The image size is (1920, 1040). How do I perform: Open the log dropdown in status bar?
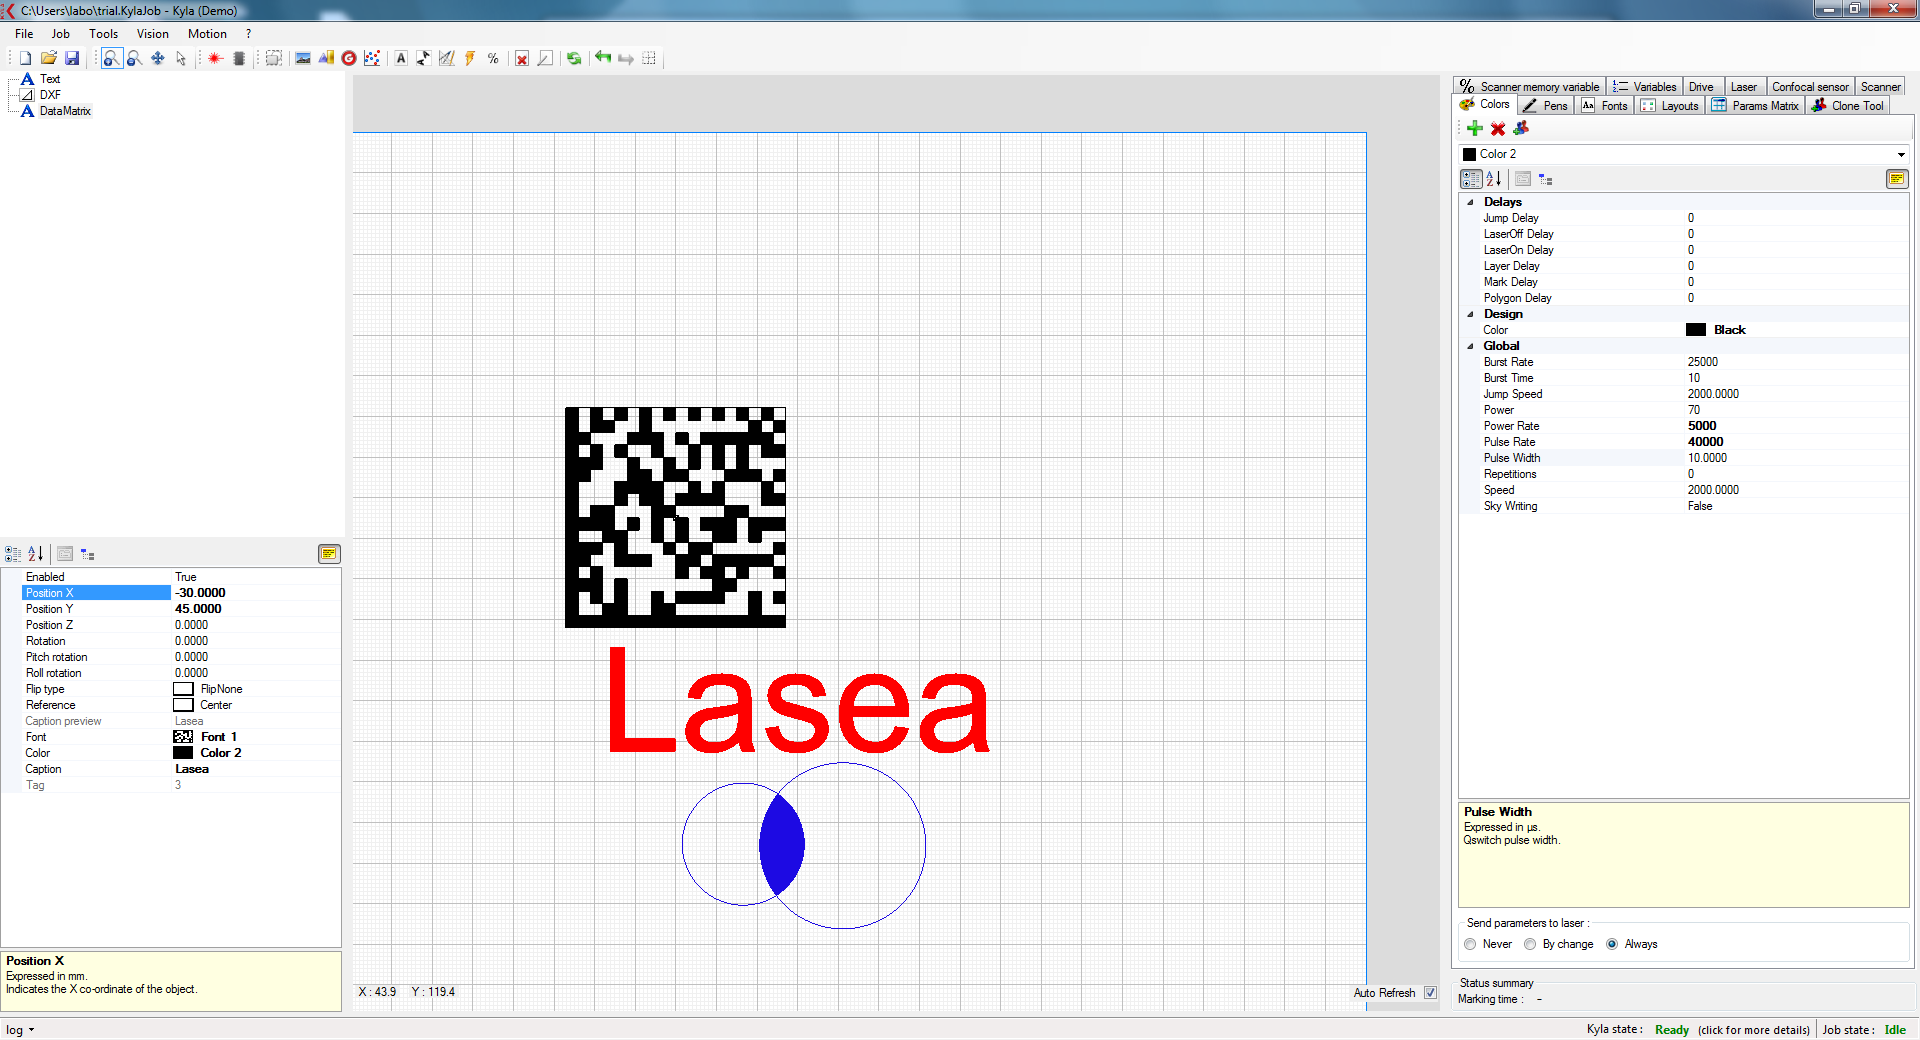(x=20, y=1030)
